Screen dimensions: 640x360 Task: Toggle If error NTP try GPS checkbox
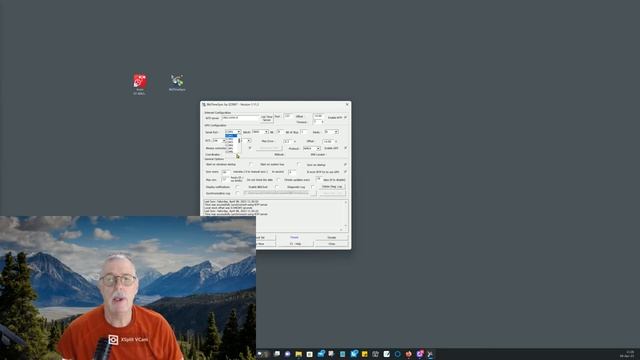pos(345,172)
